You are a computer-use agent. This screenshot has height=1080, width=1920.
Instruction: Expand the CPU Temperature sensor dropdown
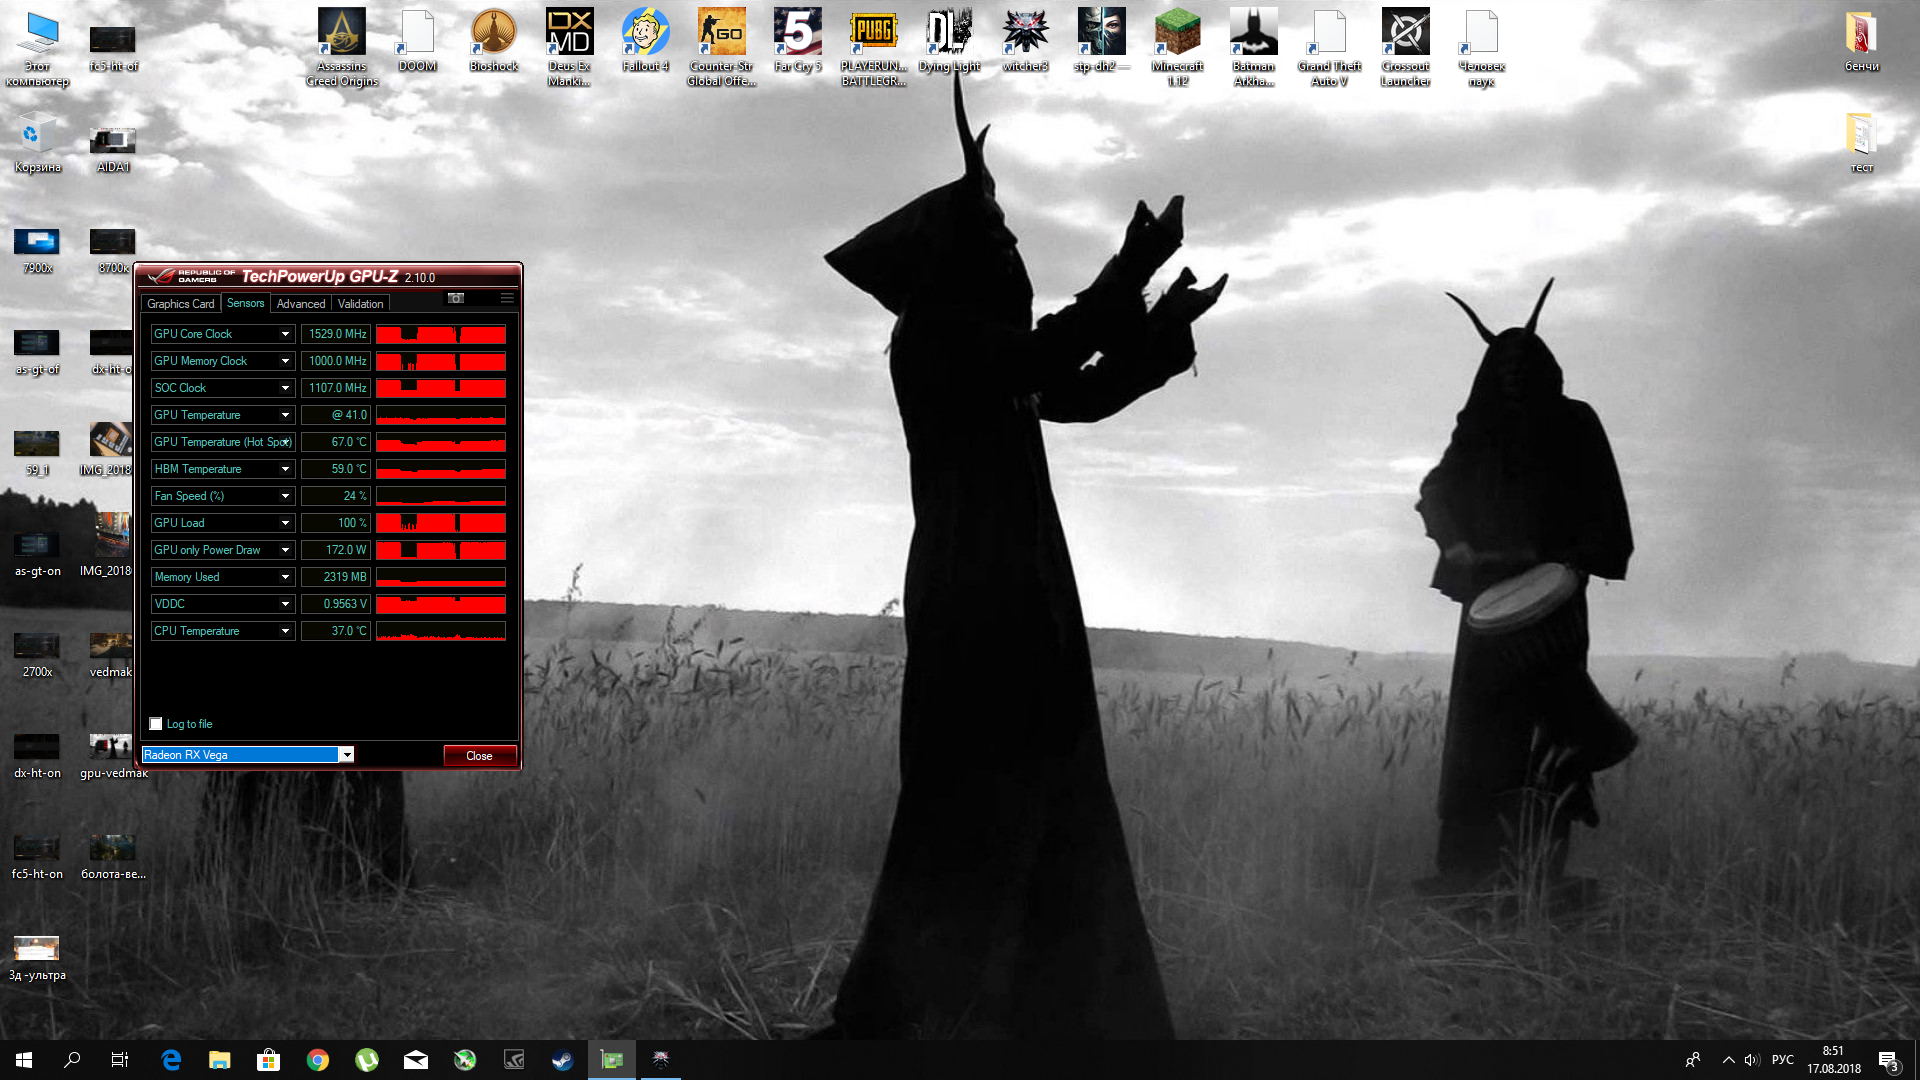click(x=285, y=631)
